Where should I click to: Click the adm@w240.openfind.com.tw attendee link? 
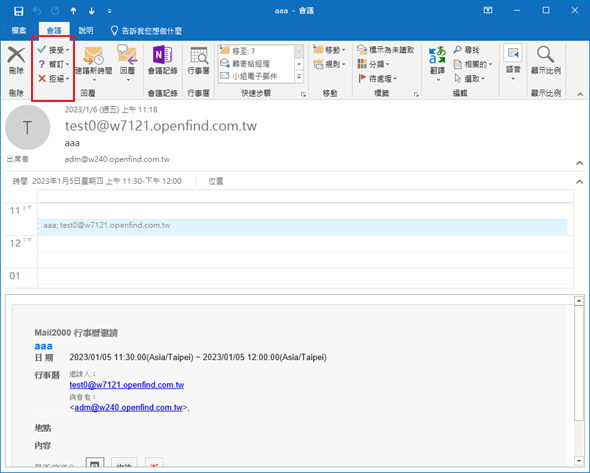[x=128, y=408]
